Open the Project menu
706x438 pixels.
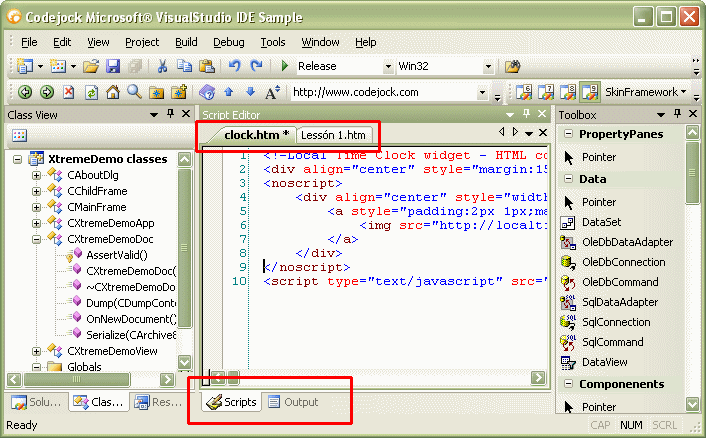142,42
